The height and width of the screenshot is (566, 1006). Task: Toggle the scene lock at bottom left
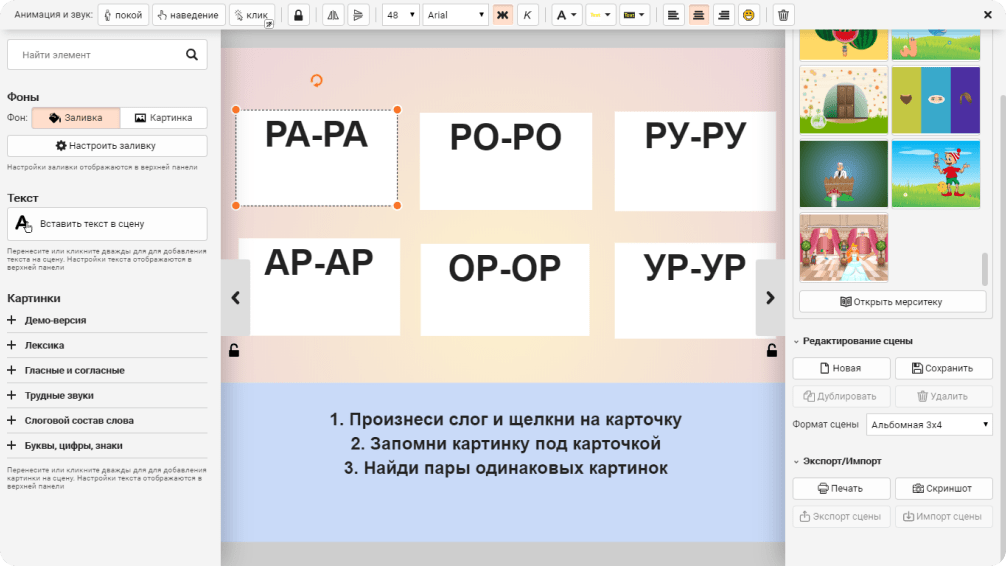[x=234, y=350]
